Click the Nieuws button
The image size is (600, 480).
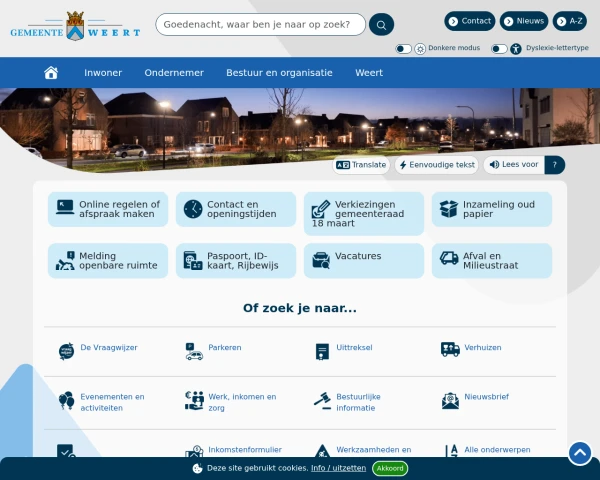click(x=524, y=21)
